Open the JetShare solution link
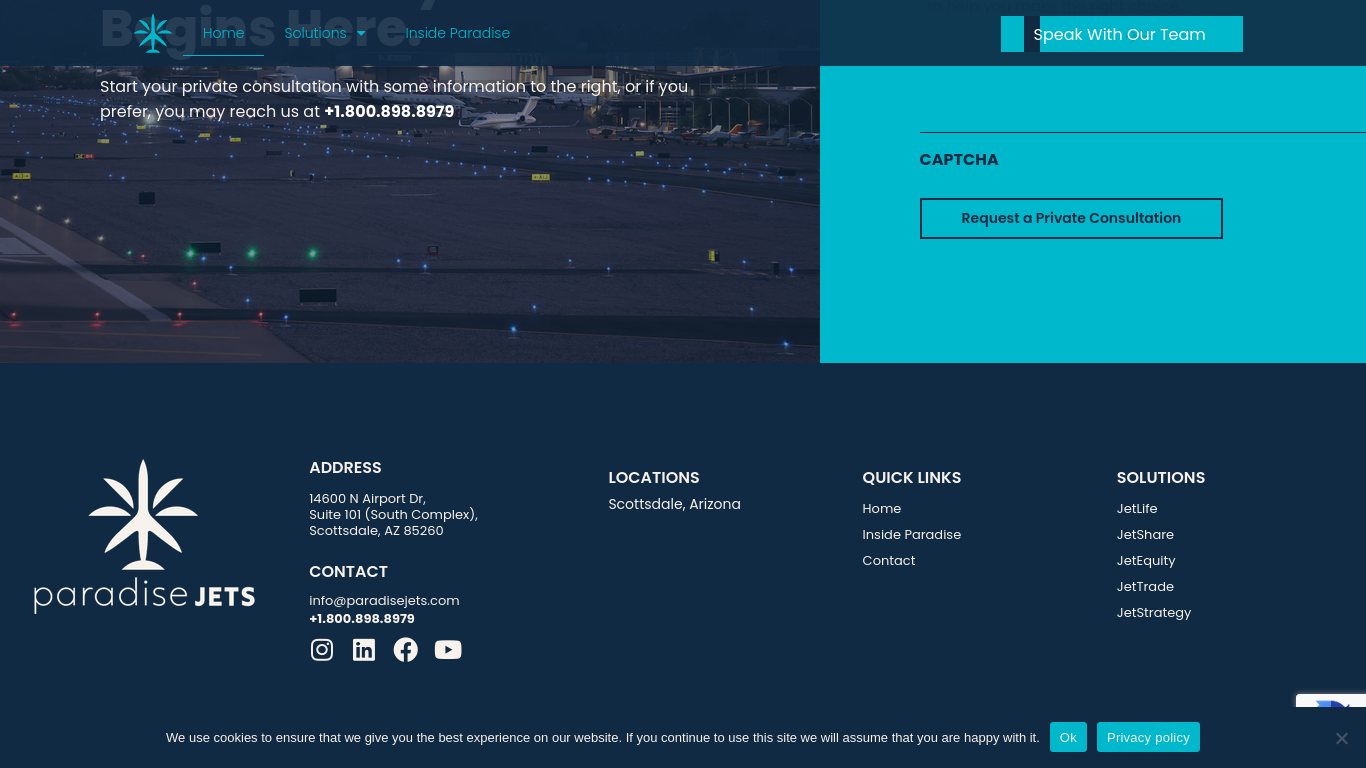1366x768 pixels. (1145, 535)
